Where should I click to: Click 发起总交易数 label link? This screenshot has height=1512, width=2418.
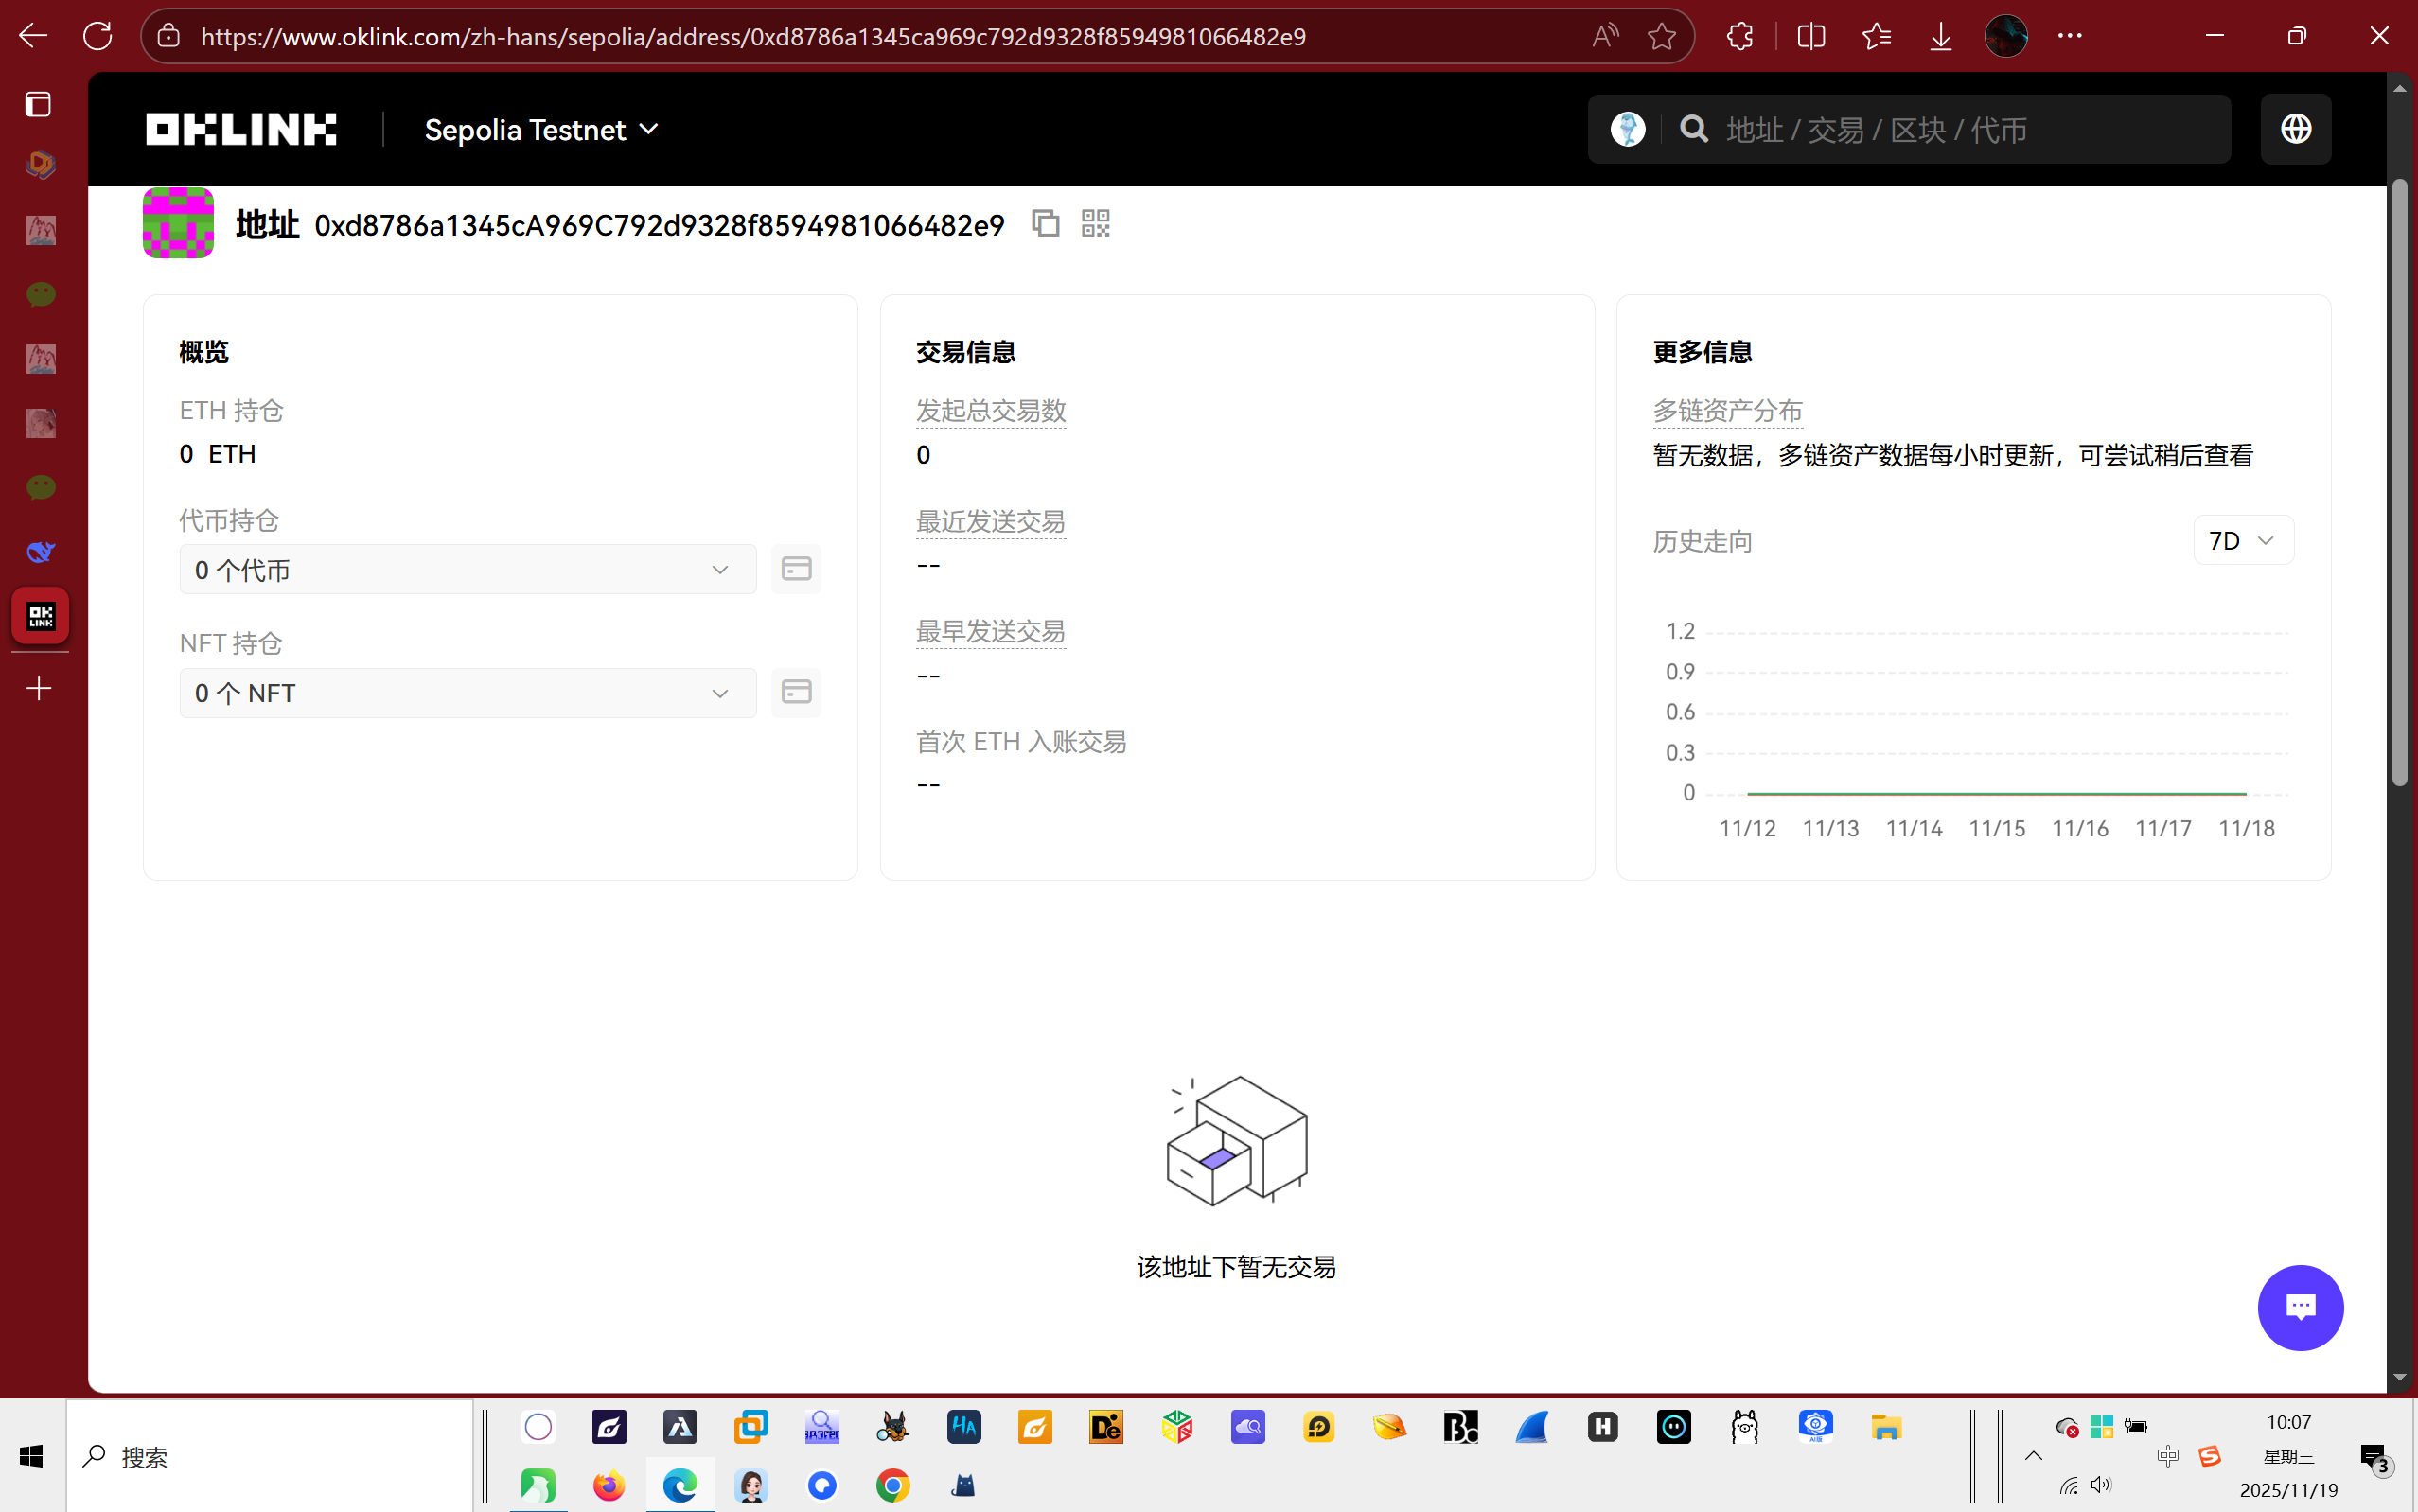990,411
